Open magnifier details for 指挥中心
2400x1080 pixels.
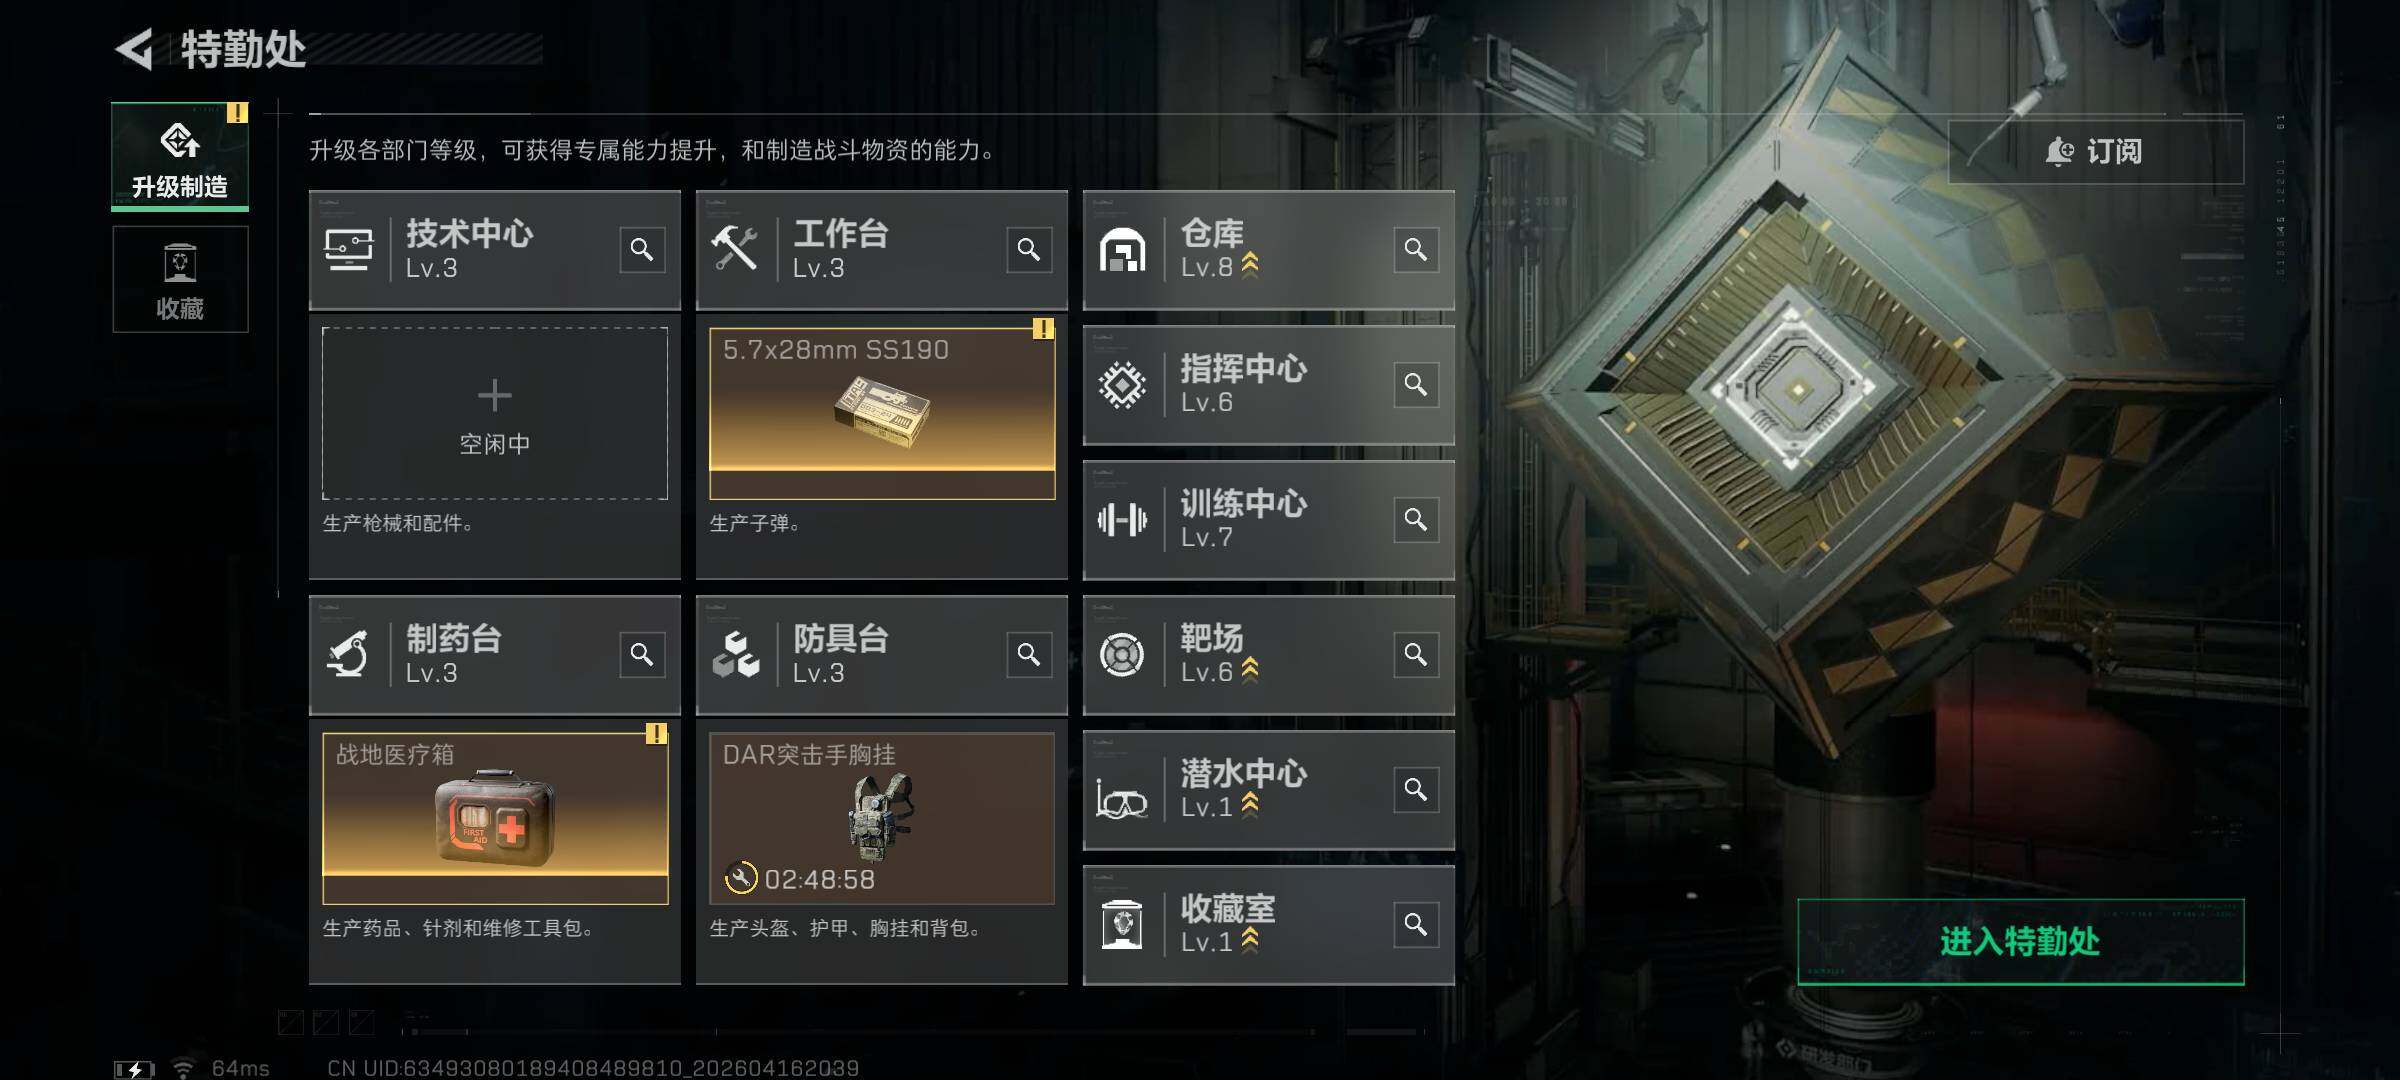coord(1416,384)
